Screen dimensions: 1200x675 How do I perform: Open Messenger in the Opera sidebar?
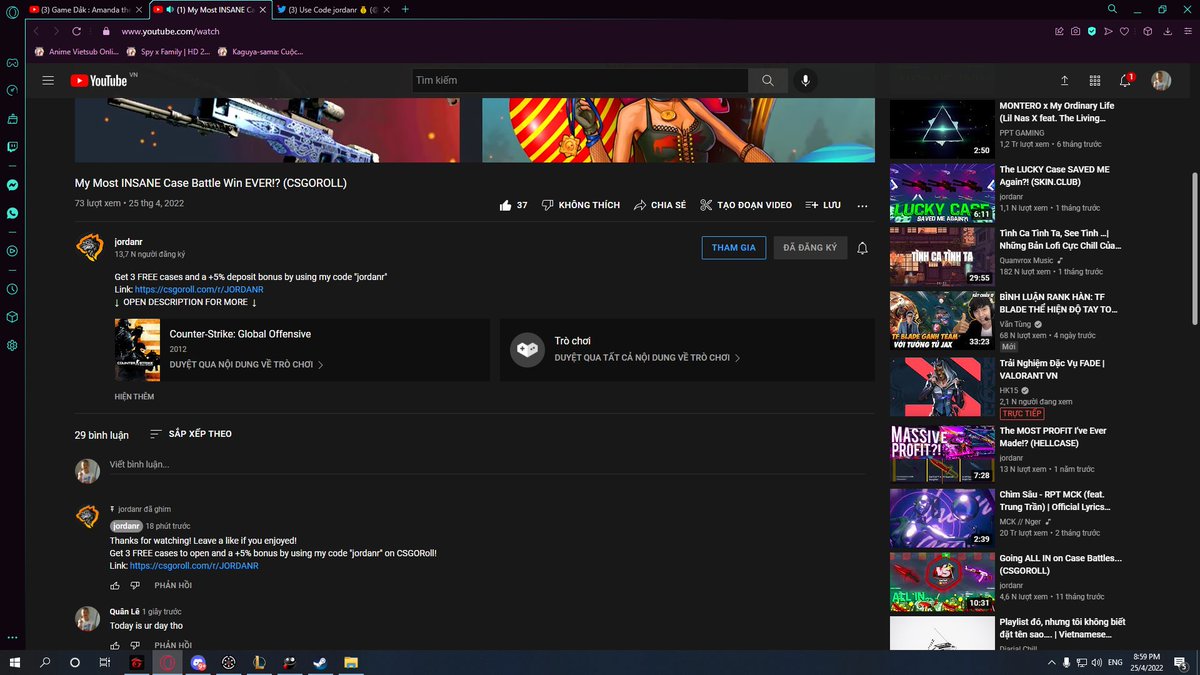12,185
